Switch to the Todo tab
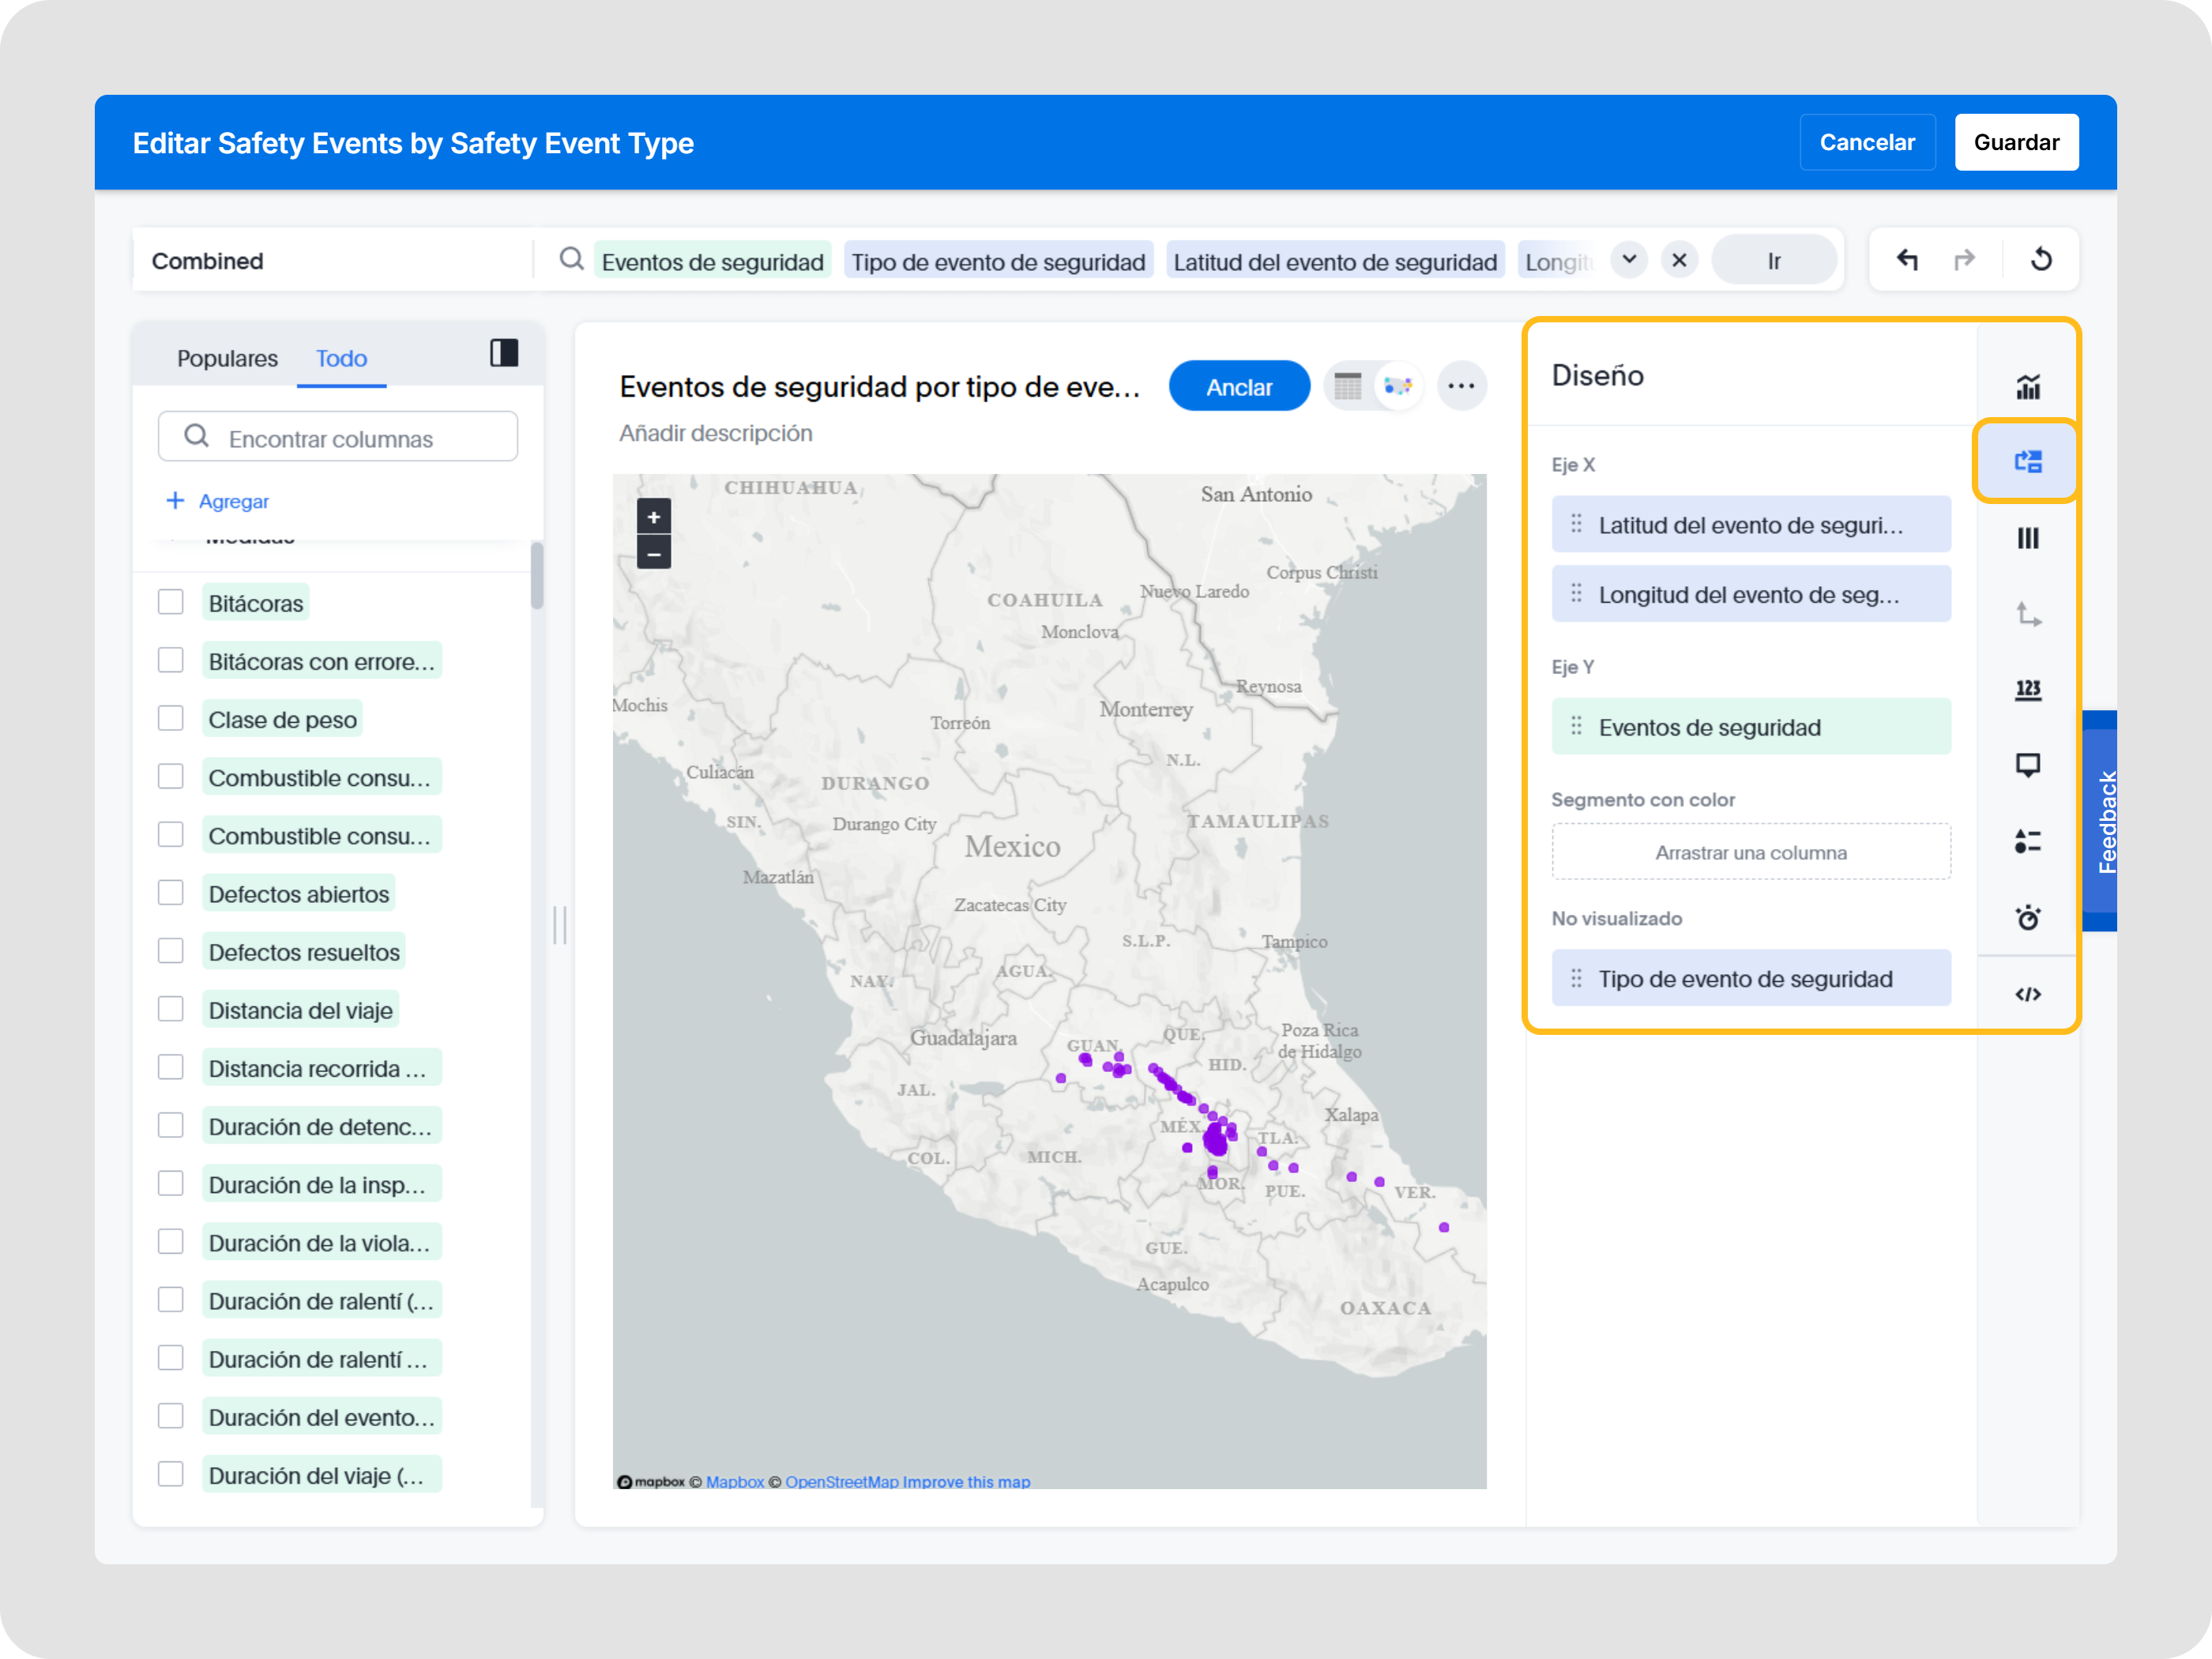 click(x=341, y=358)
